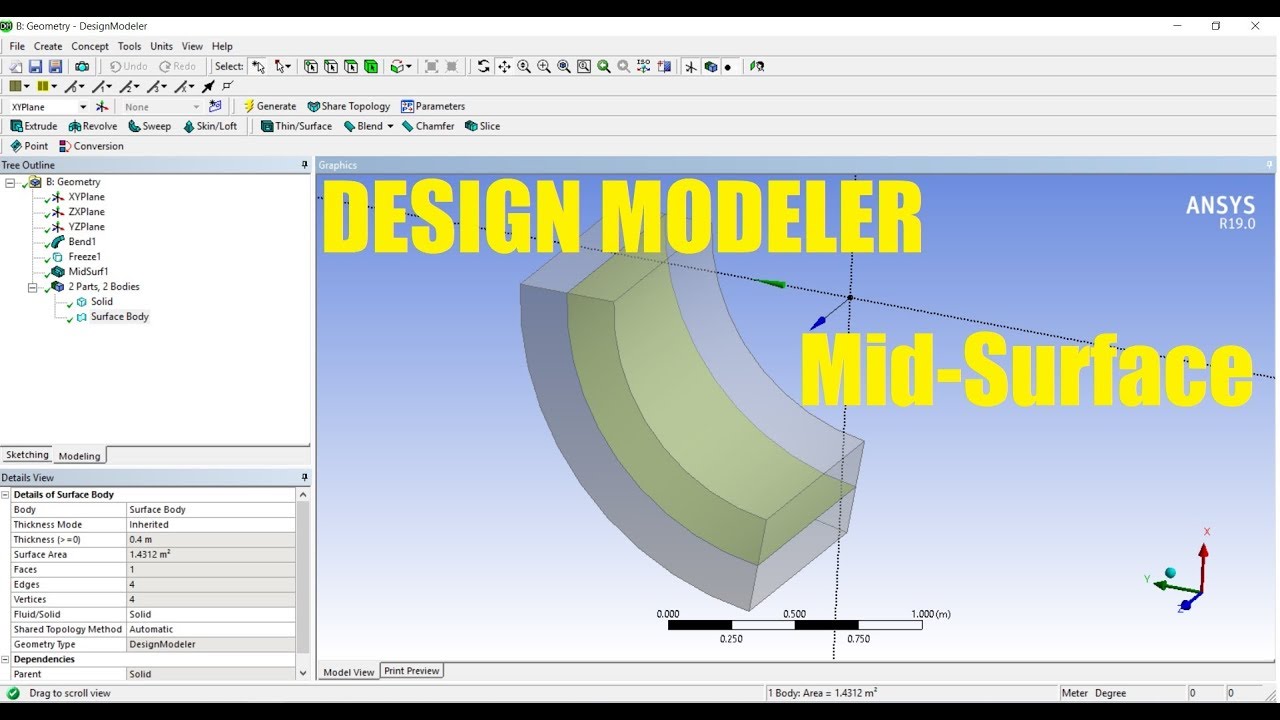
Task: Select the Chamfer tool
Action: (427, 126)
